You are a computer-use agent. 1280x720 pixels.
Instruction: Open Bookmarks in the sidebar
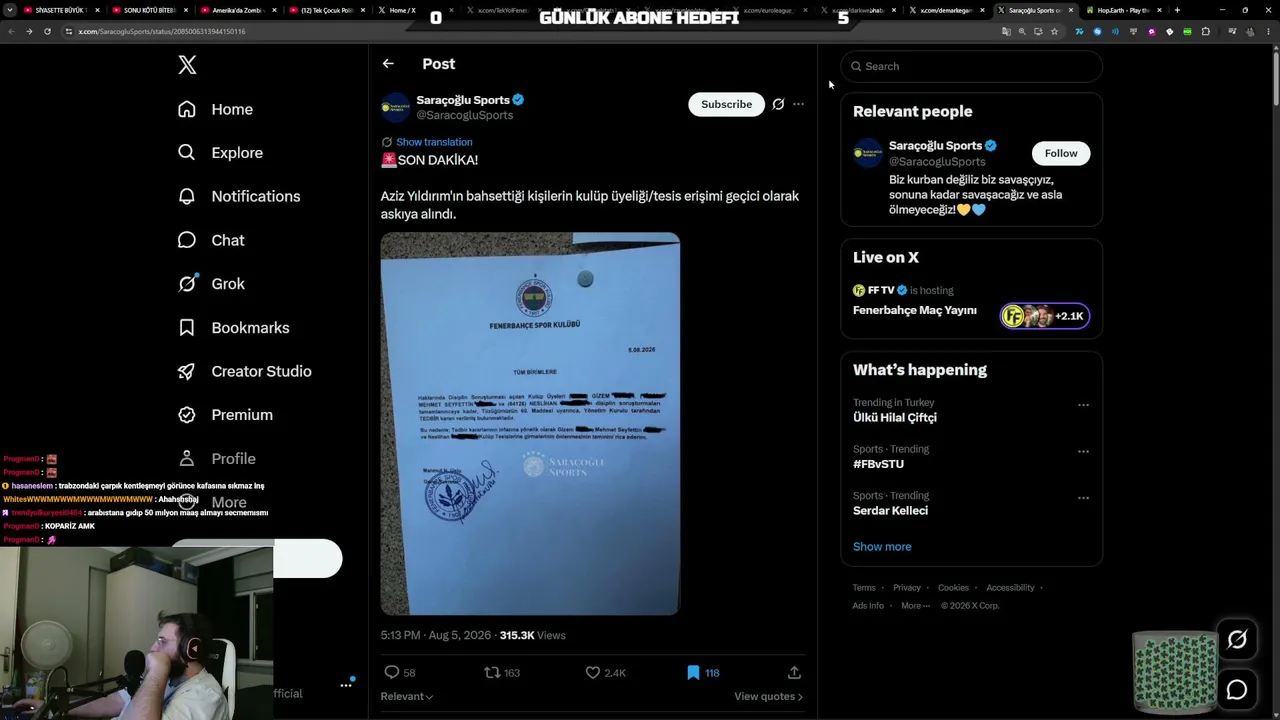pyautogui.click(x=233, y=328)
